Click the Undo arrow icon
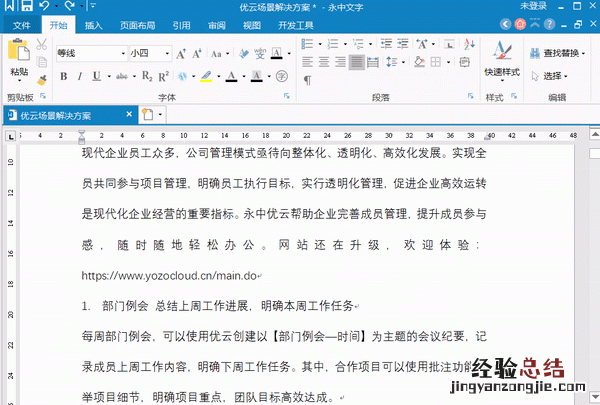600x405 pixels. [x=43, y=6]
